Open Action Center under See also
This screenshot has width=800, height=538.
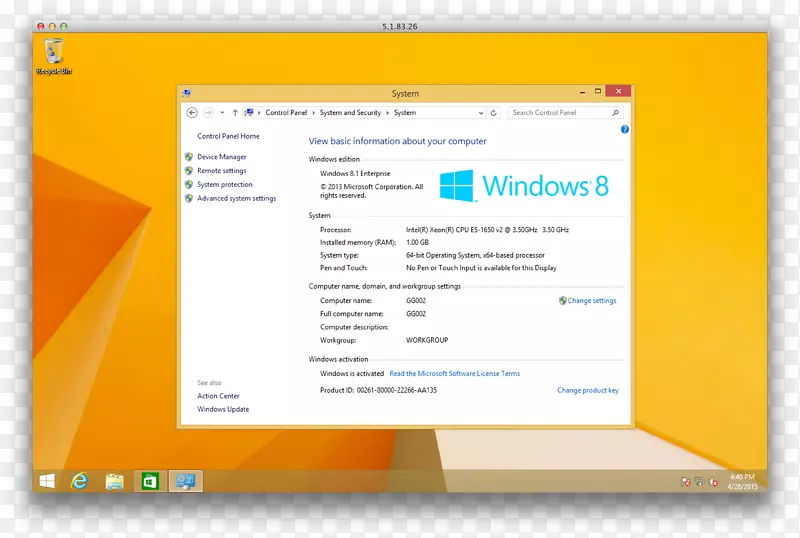[x=218, y=396]
